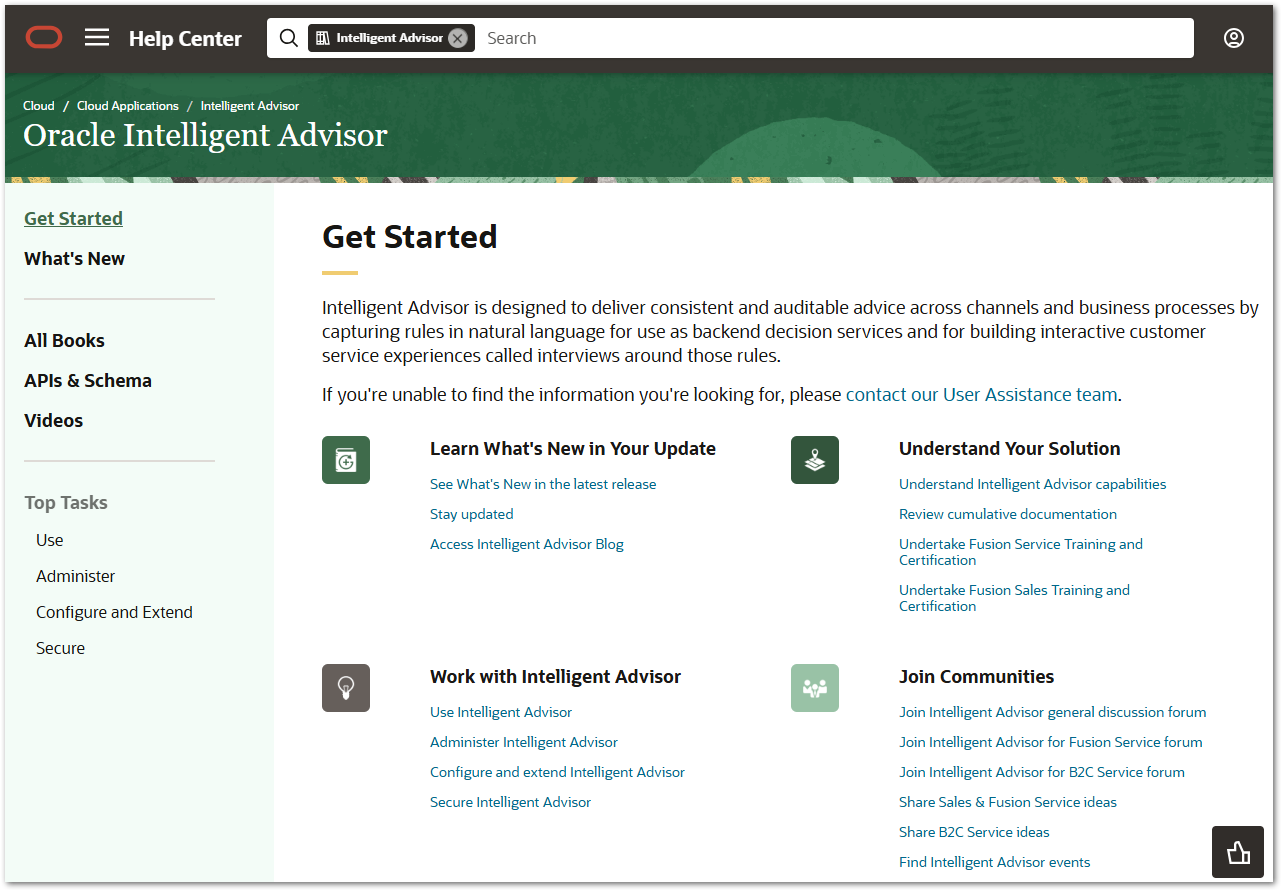The width and height of the screenshot is (1282, 891).
Task: Focus the Search input field
Action: pos(835,38)
